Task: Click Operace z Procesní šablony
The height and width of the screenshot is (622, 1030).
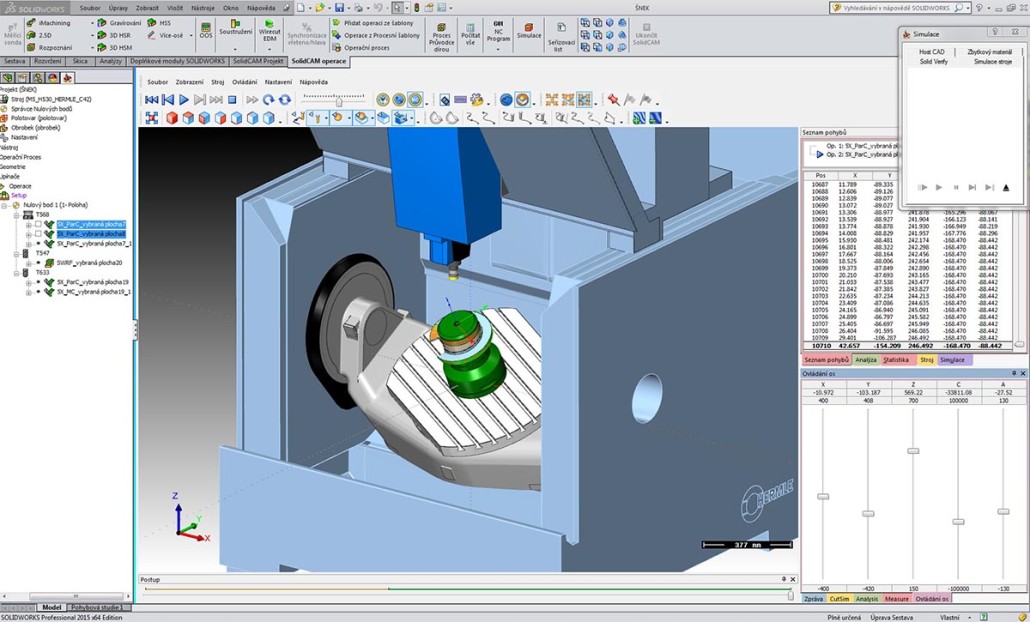Action: (x=376, y=35)
